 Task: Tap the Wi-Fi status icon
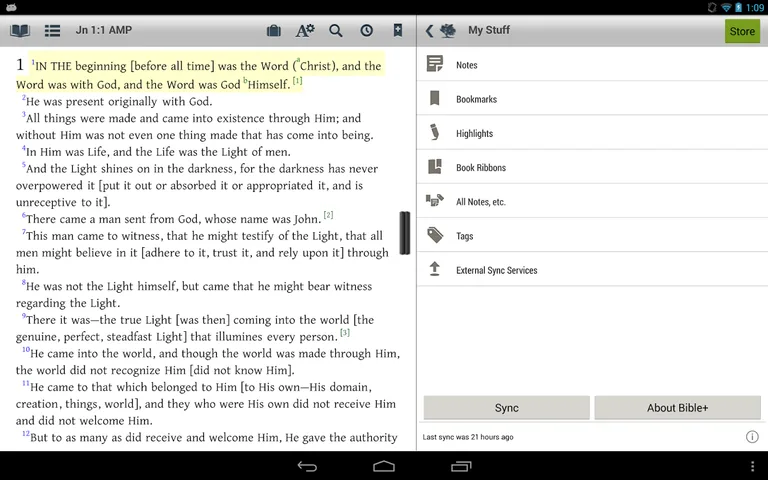pos(726,7)
